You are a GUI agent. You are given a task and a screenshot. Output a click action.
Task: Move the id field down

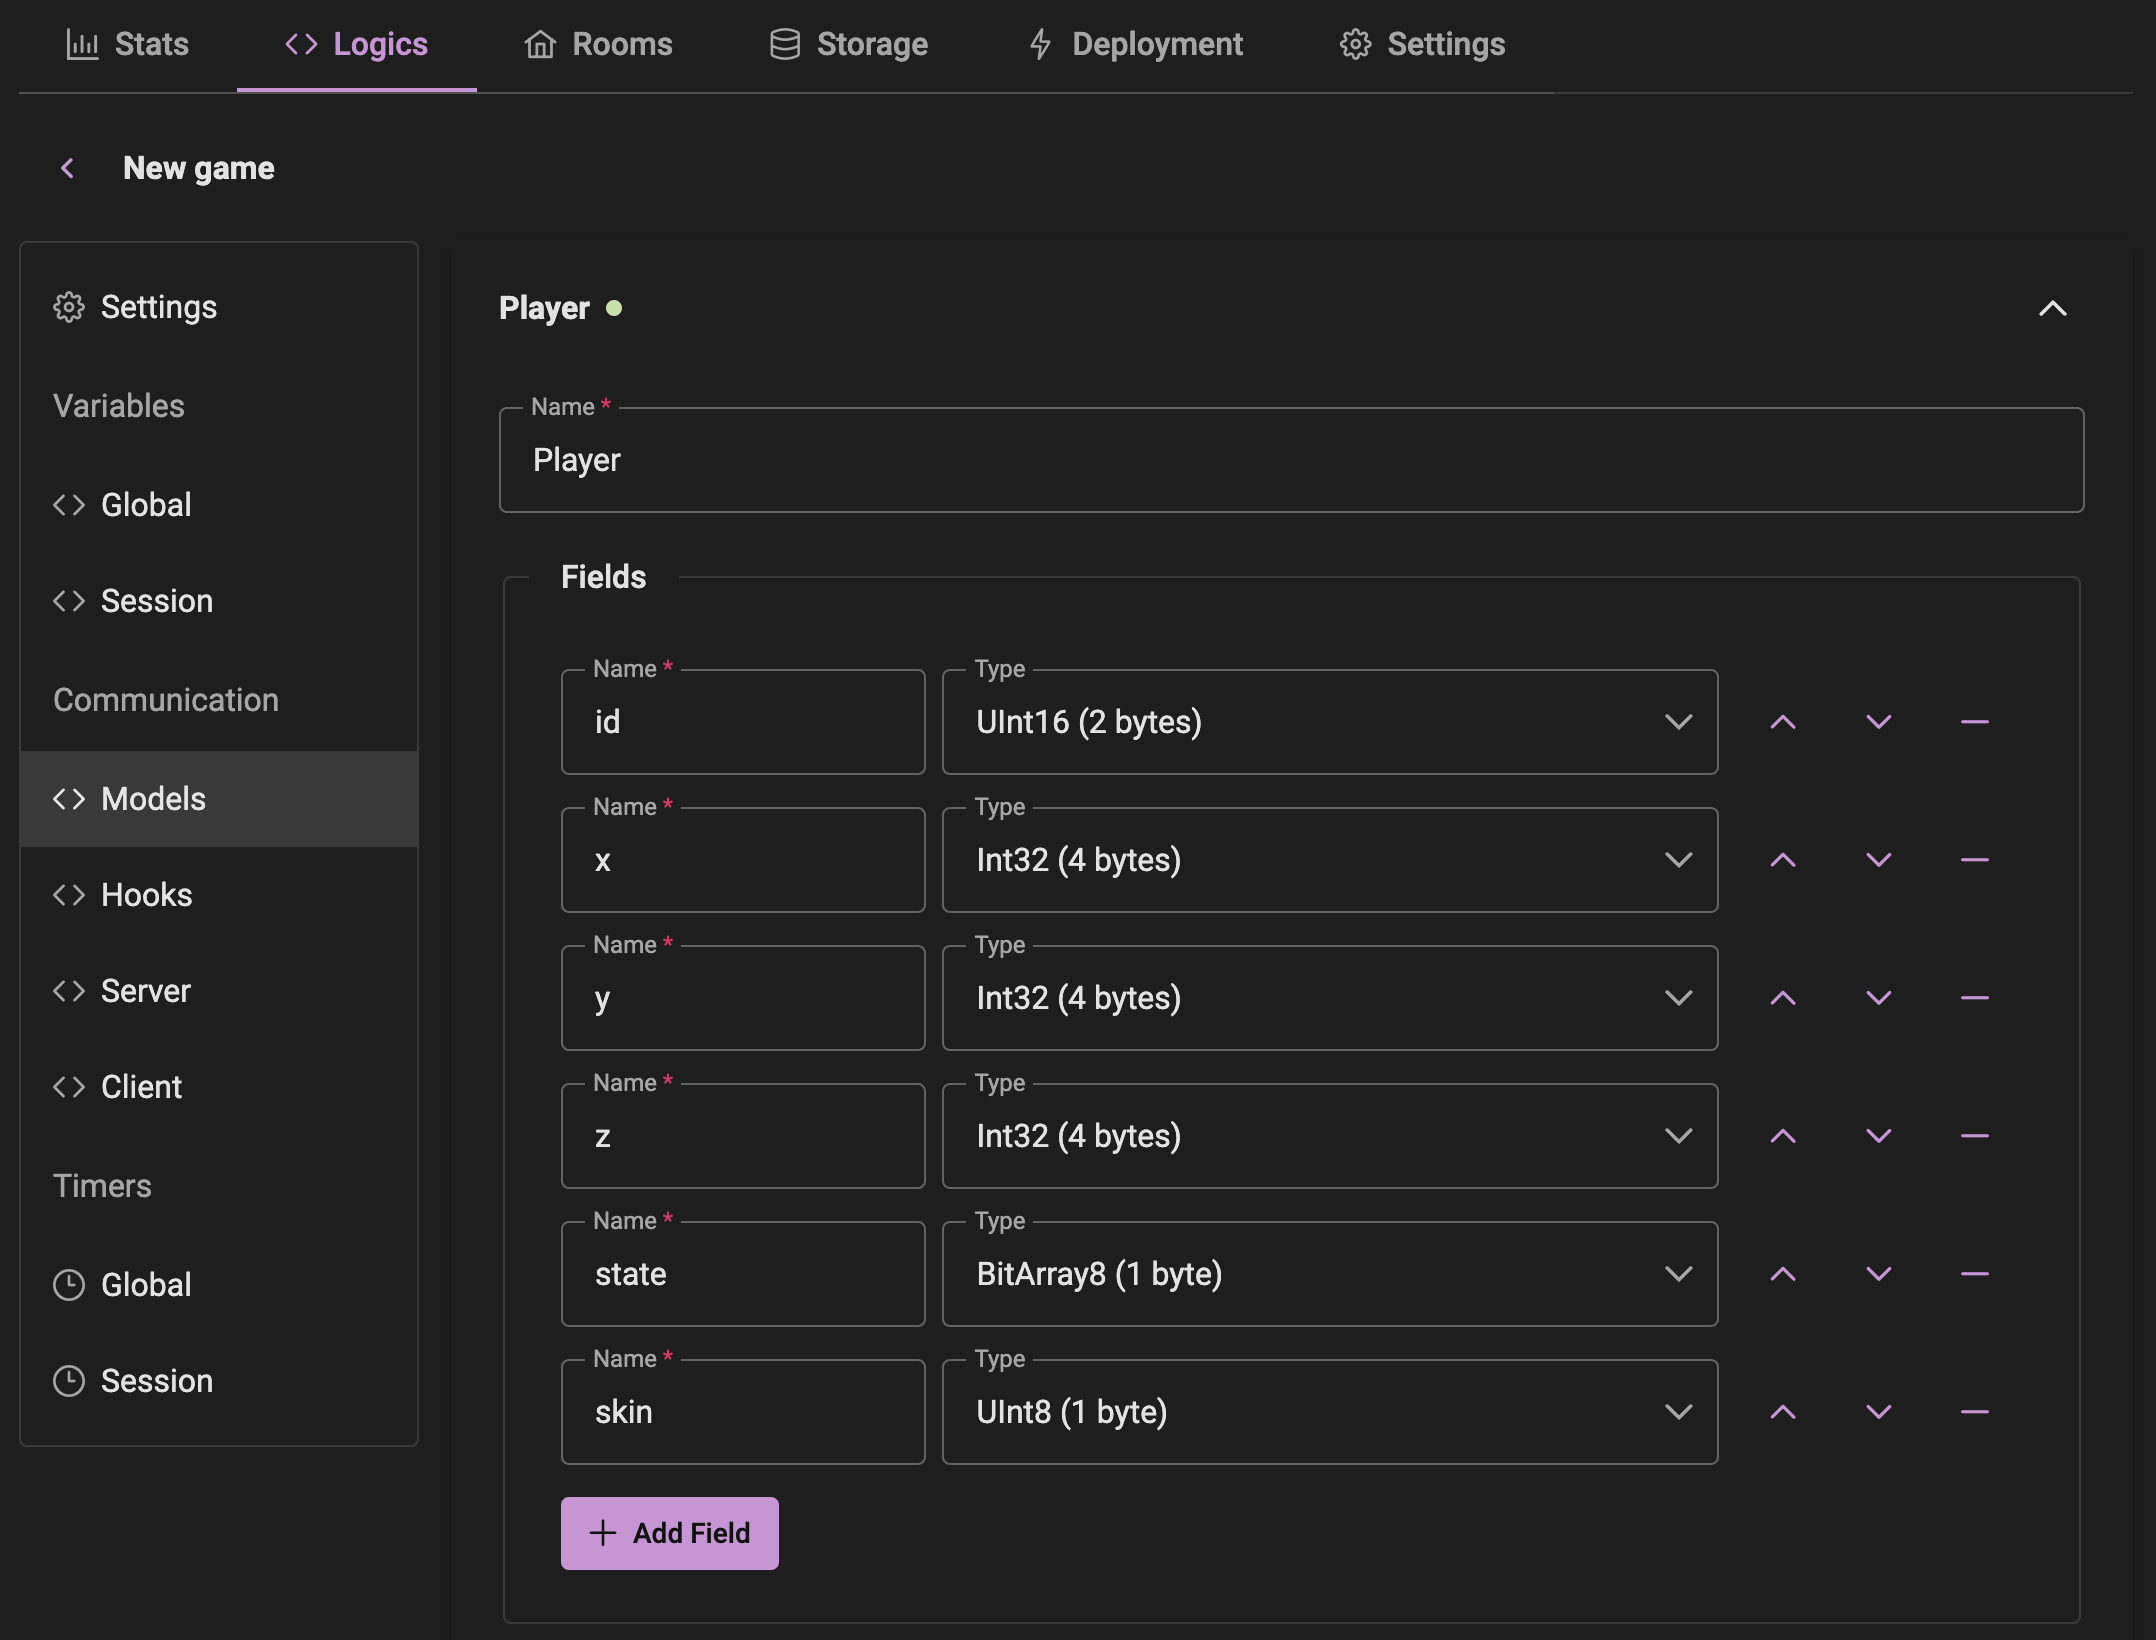1879,721
